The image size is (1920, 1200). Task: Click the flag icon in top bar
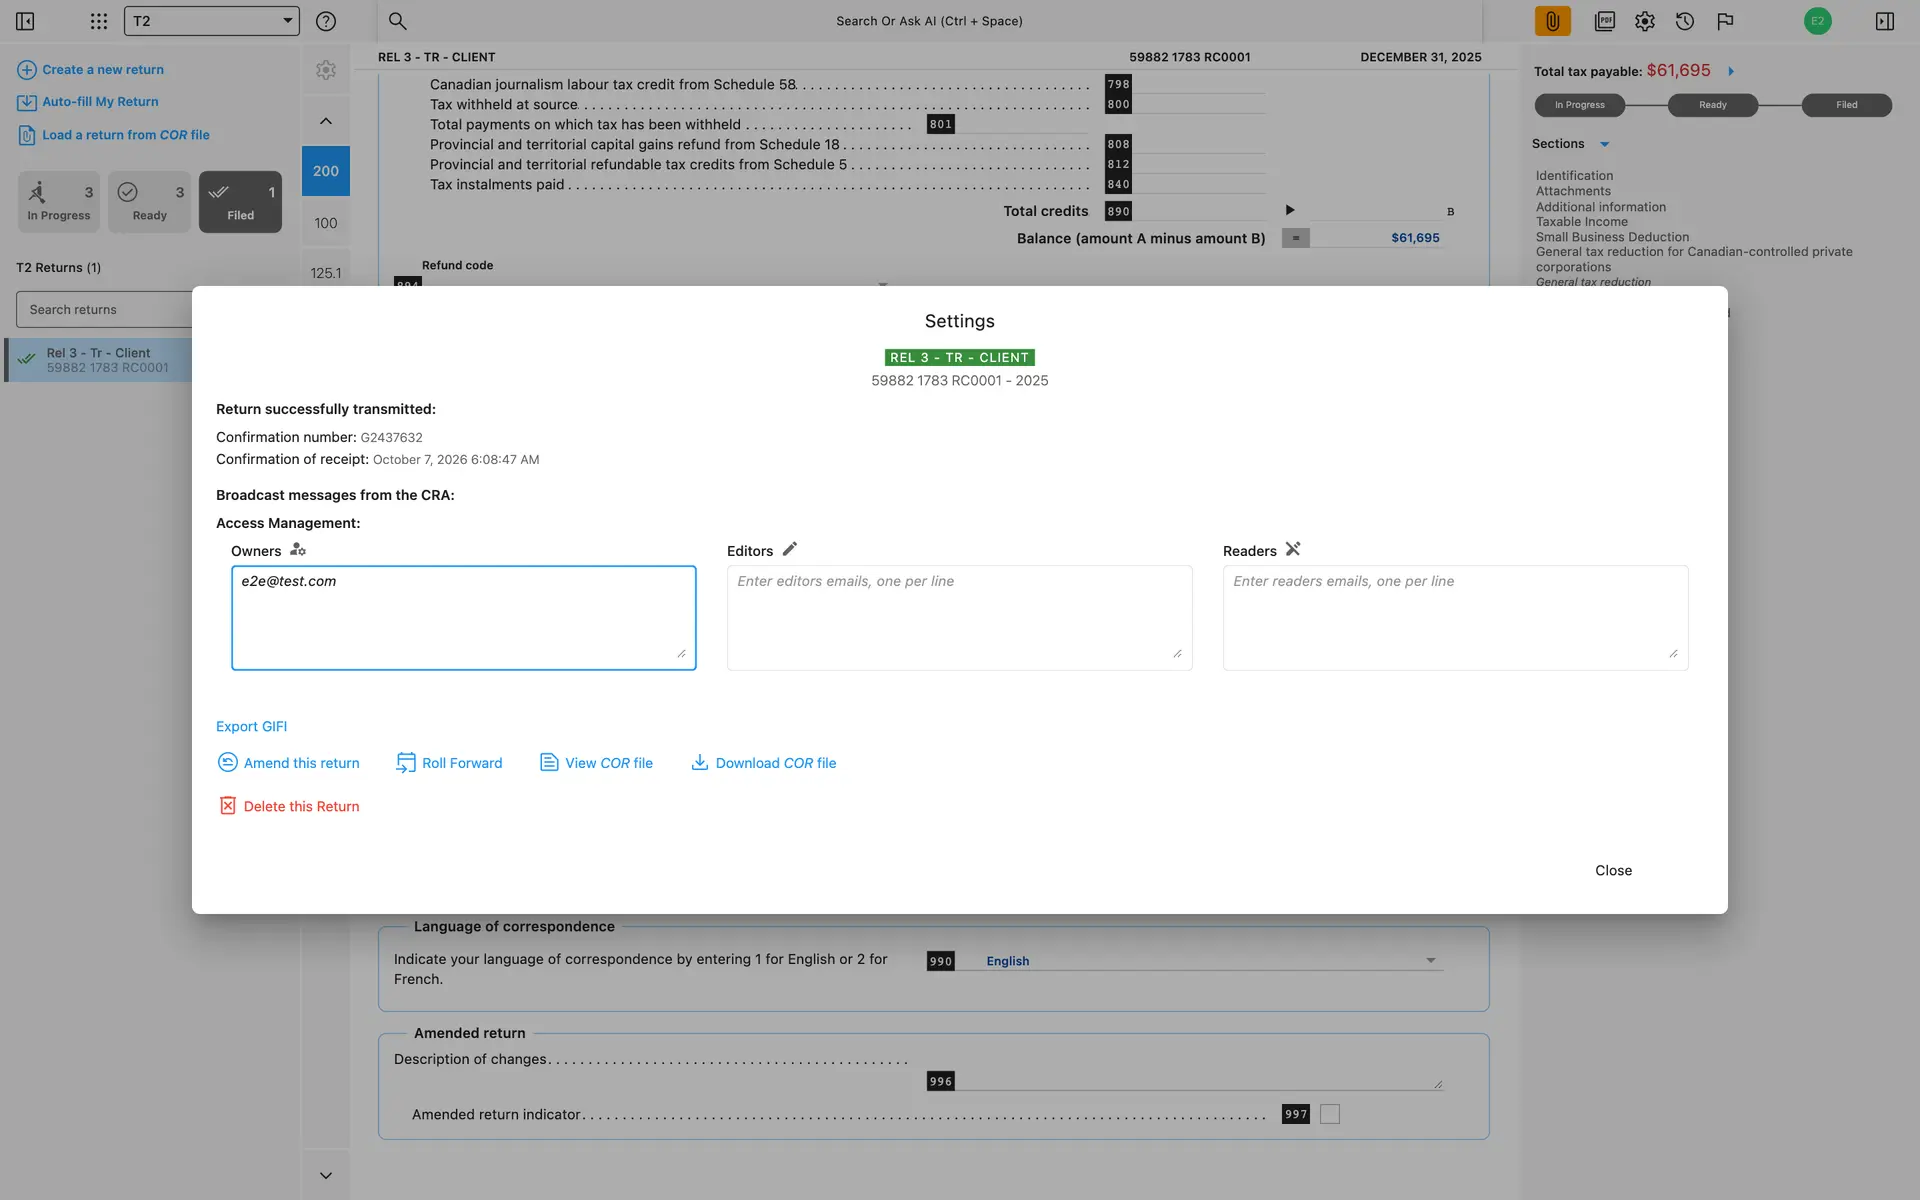1725,21
